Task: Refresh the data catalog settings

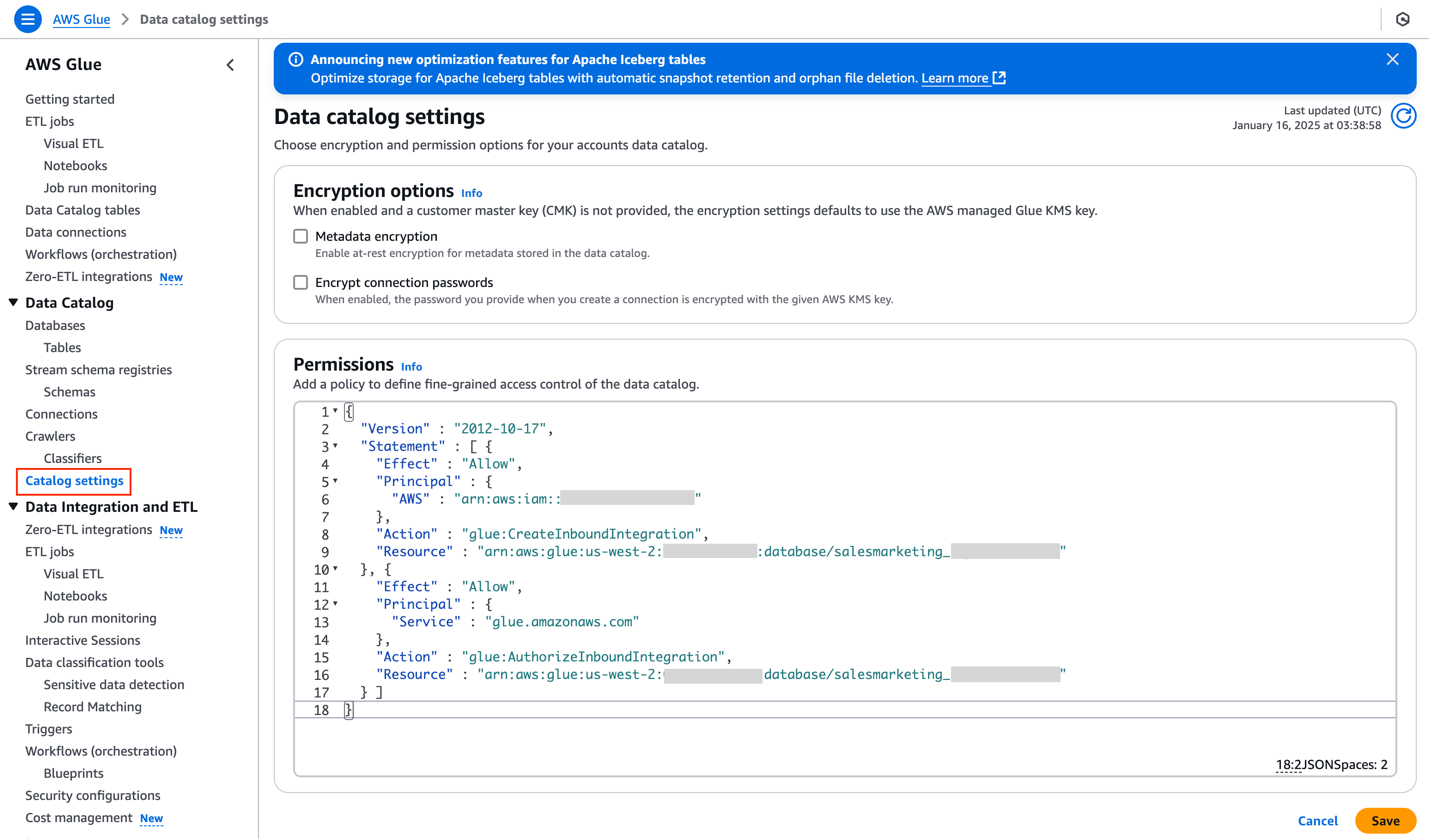Action: 1404,117
